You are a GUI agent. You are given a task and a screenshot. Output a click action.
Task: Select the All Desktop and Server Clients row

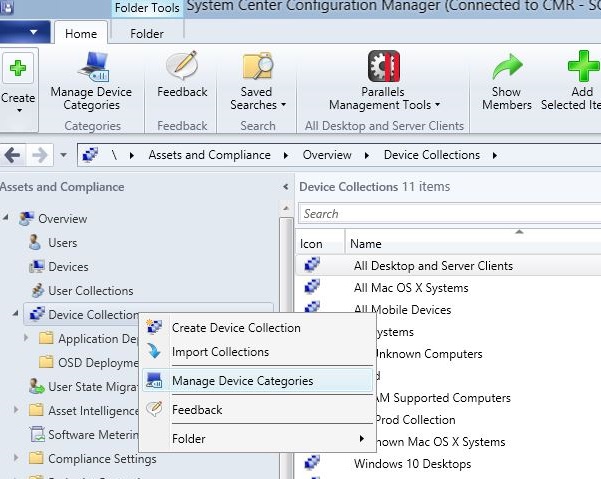[433, 266]
